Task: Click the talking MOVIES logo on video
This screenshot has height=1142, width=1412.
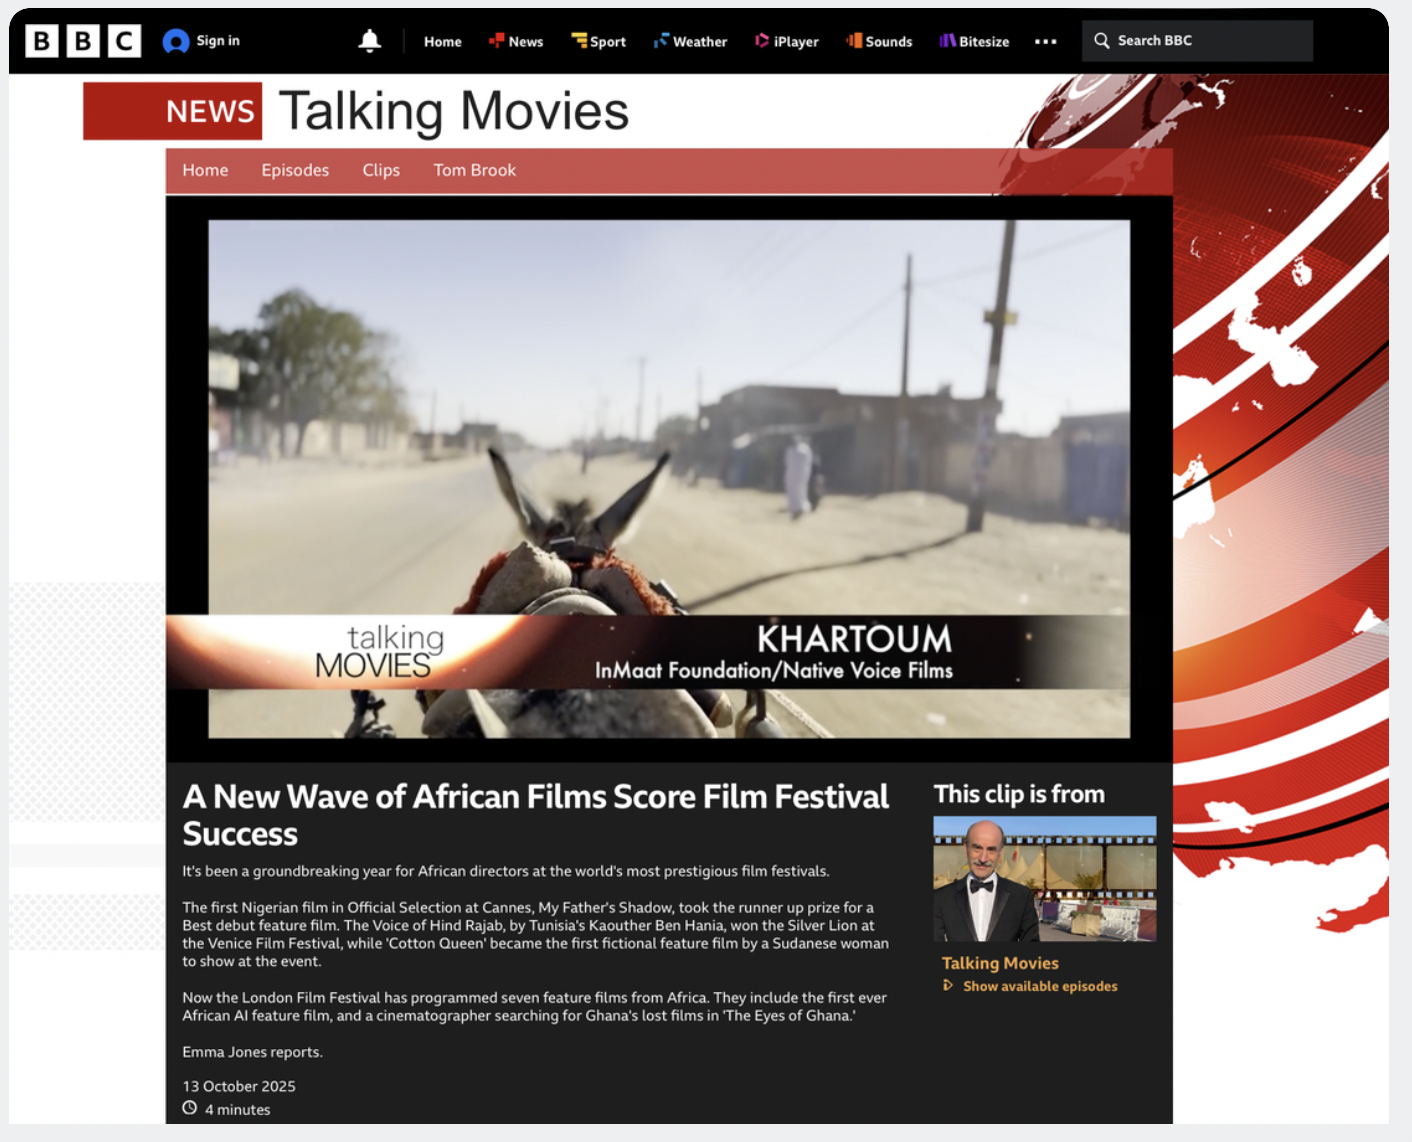Action: pos(380,652)
